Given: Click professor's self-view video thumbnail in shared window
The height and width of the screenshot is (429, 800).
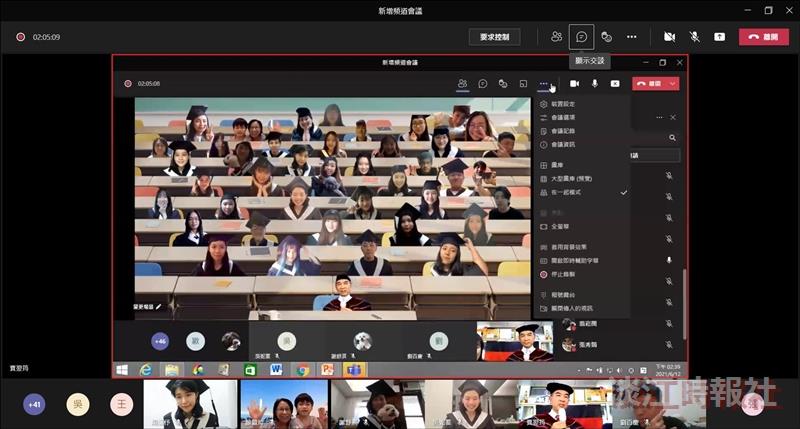Looking at the screenshot, I should pos(514,341).
